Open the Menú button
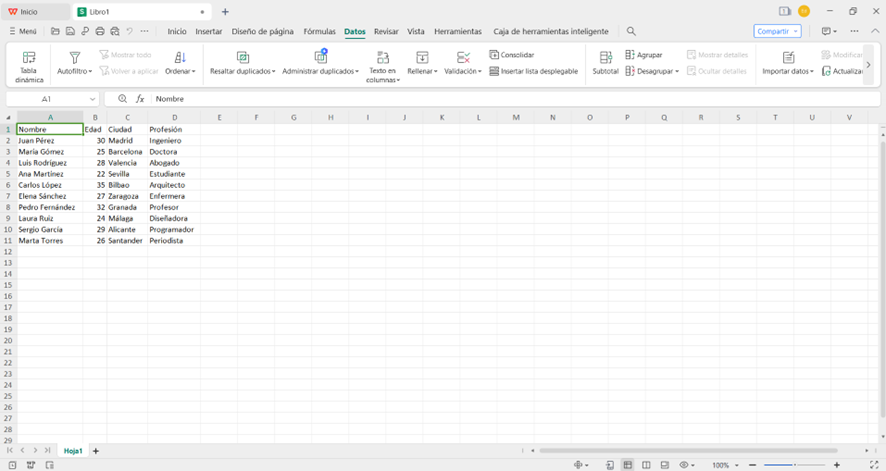 [x=23, y=31]
